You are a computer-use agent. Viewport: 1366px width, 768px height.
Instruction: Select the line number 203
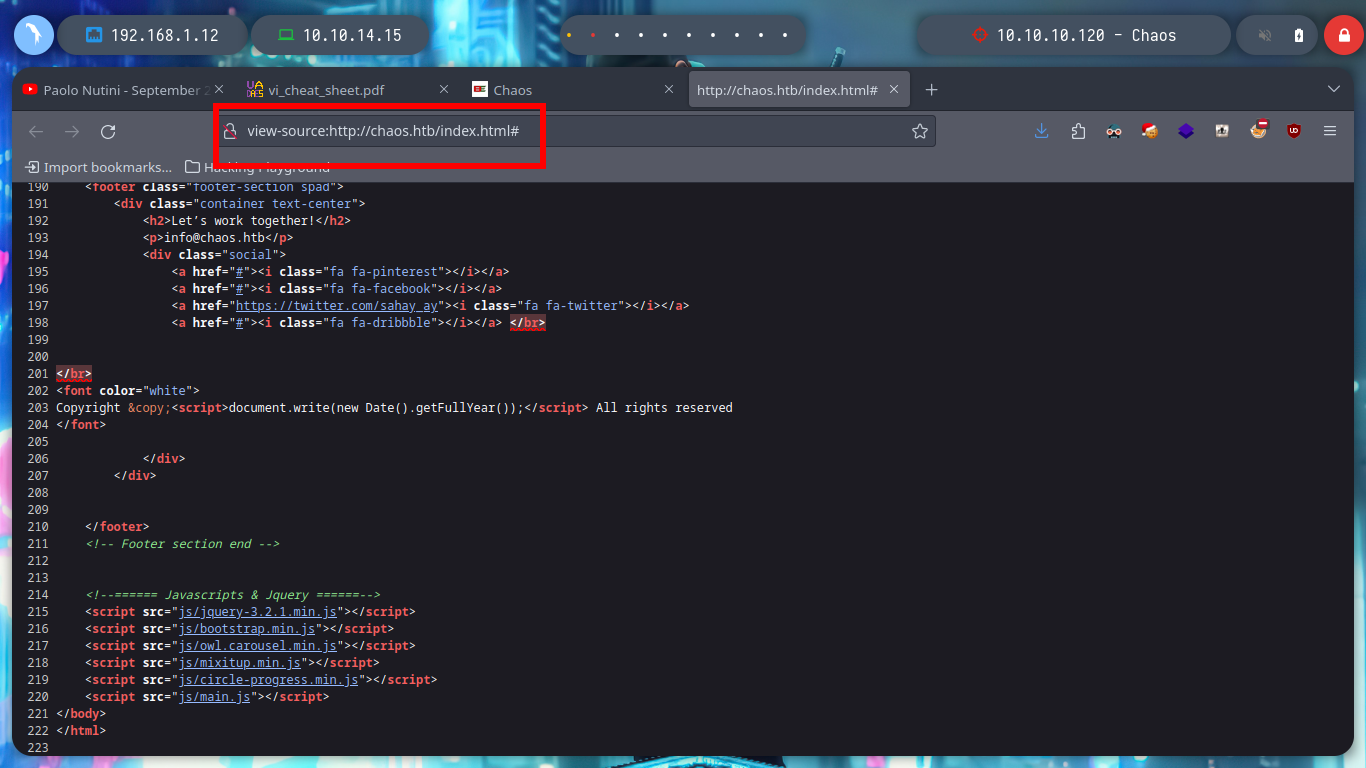pos(38,408)
